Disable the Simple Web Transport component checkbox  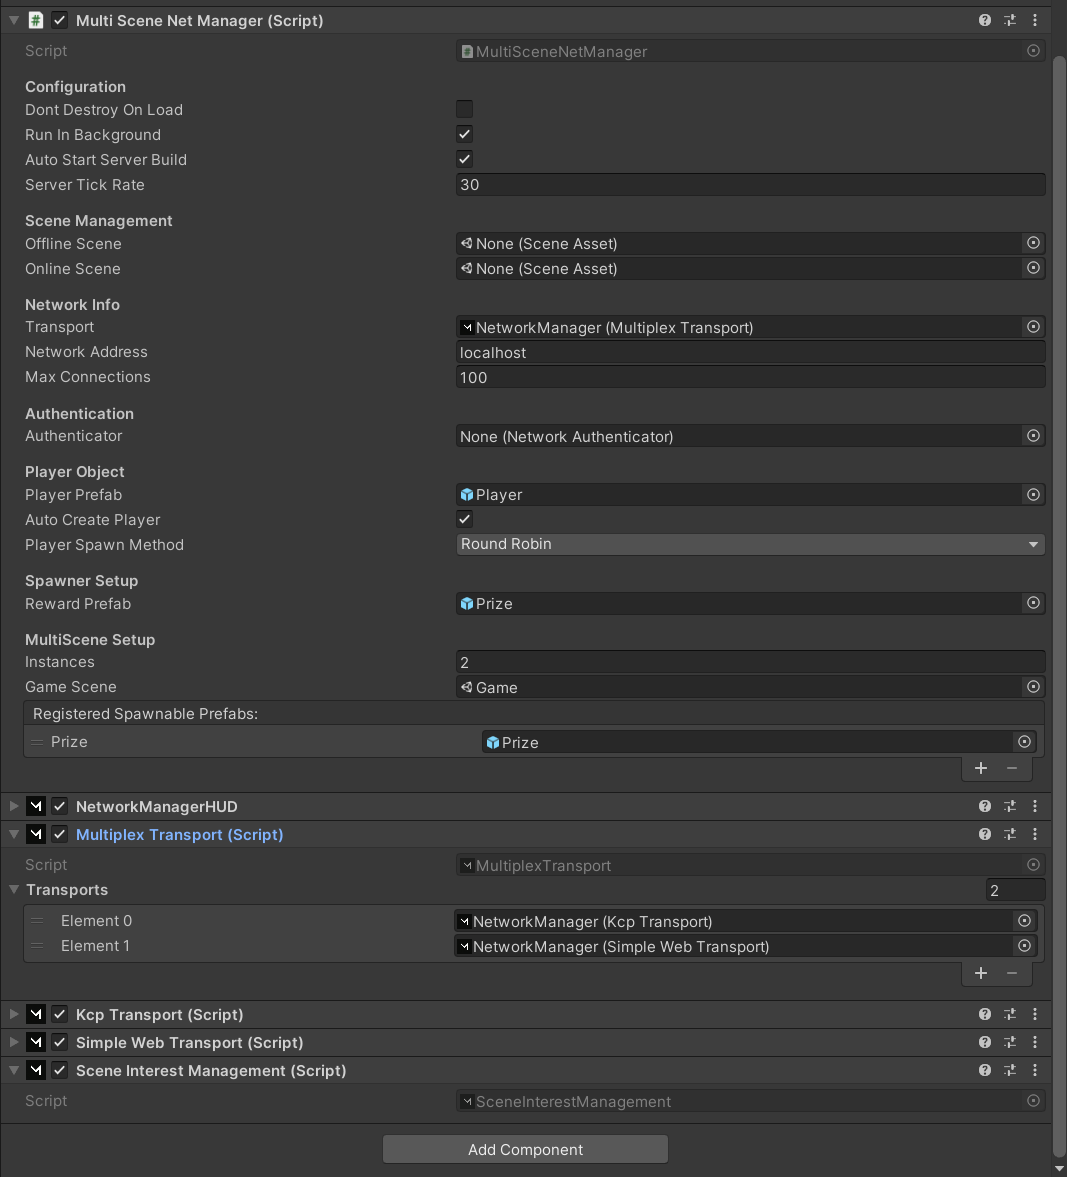point(59,1041)
